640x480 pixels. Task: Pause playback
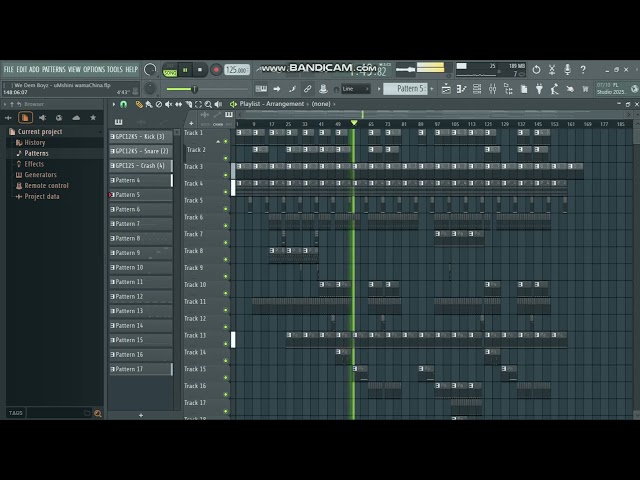[x=185, y=70]
